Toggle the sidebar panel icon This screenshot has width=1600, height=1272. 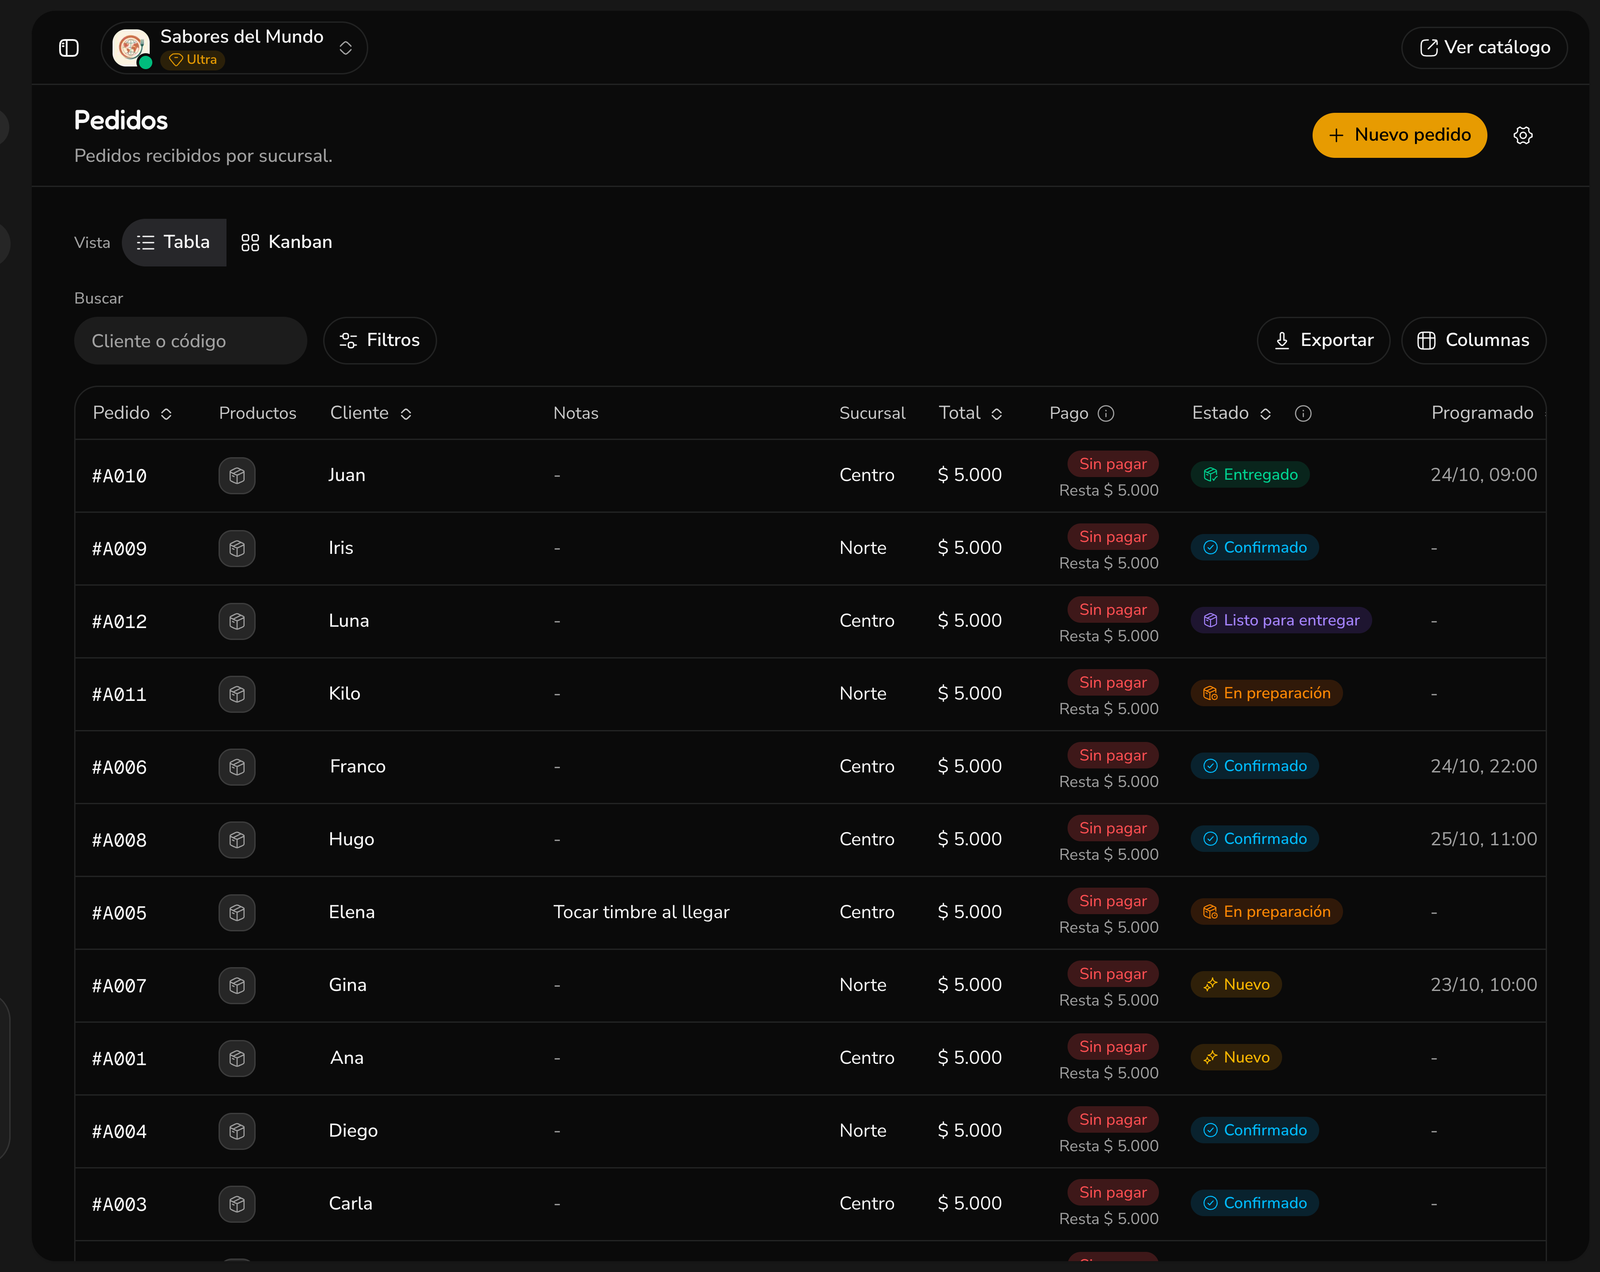point(69,48)
